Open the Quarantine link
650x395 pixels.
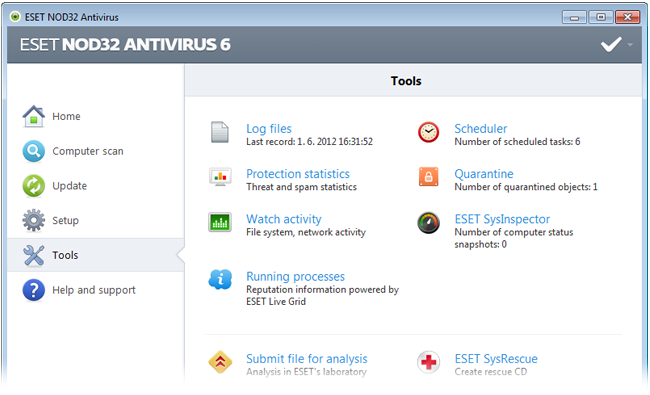pyautogui.click(x=484, y=174)
